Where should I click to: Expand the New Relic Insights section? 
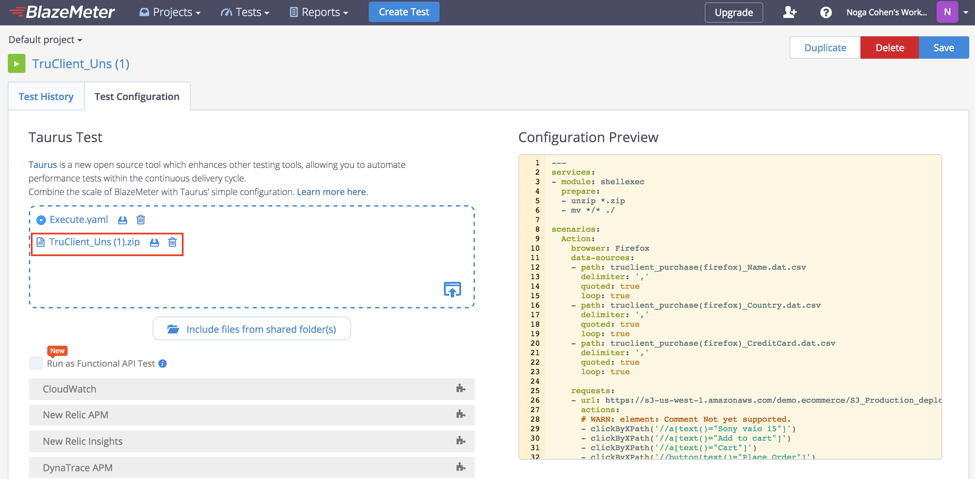pyautogui.click(x=252, y=441)
